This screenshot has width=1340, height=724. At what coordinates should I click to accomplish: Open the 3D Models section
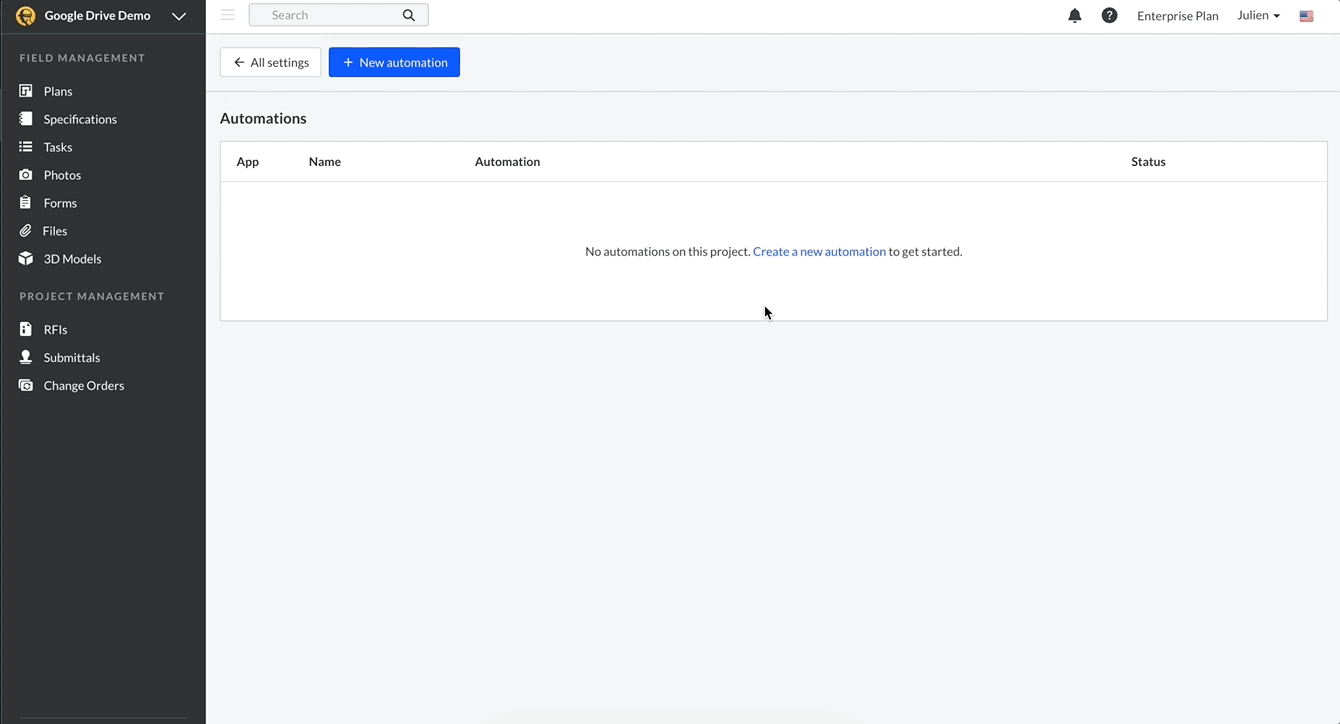(71, 258)
